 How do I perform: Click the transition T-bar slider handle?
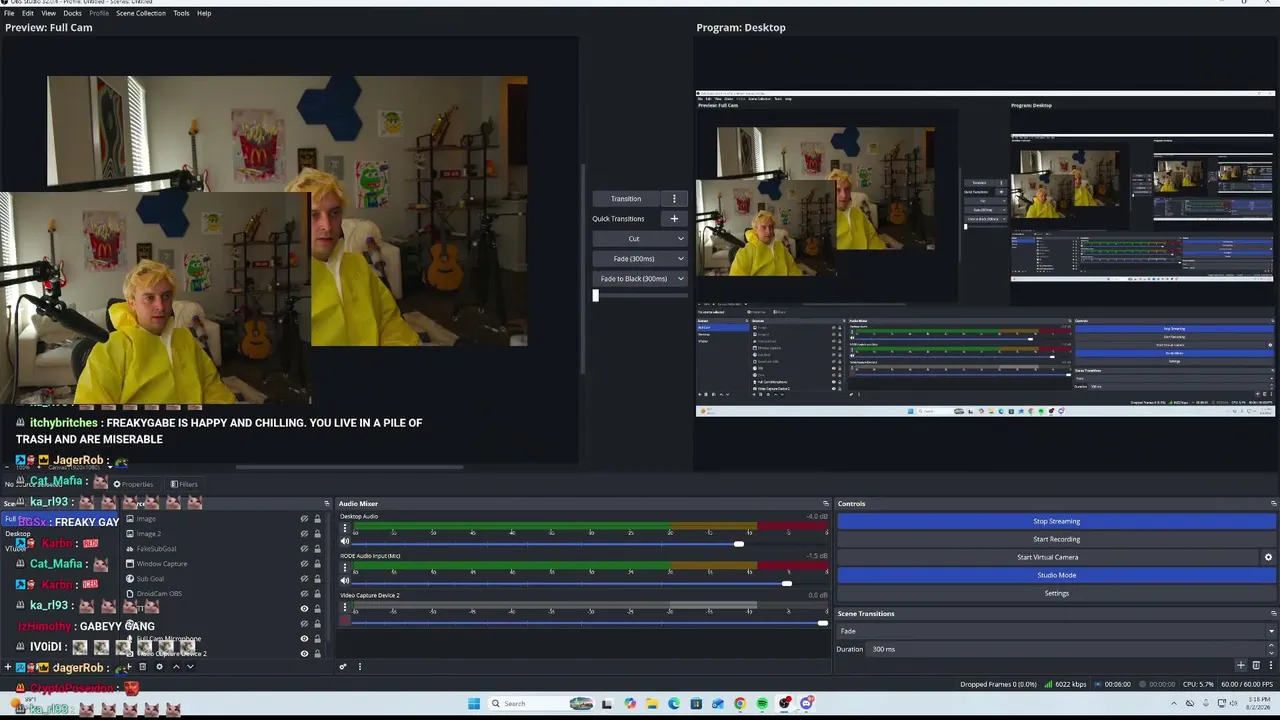(x=595, y=295)
